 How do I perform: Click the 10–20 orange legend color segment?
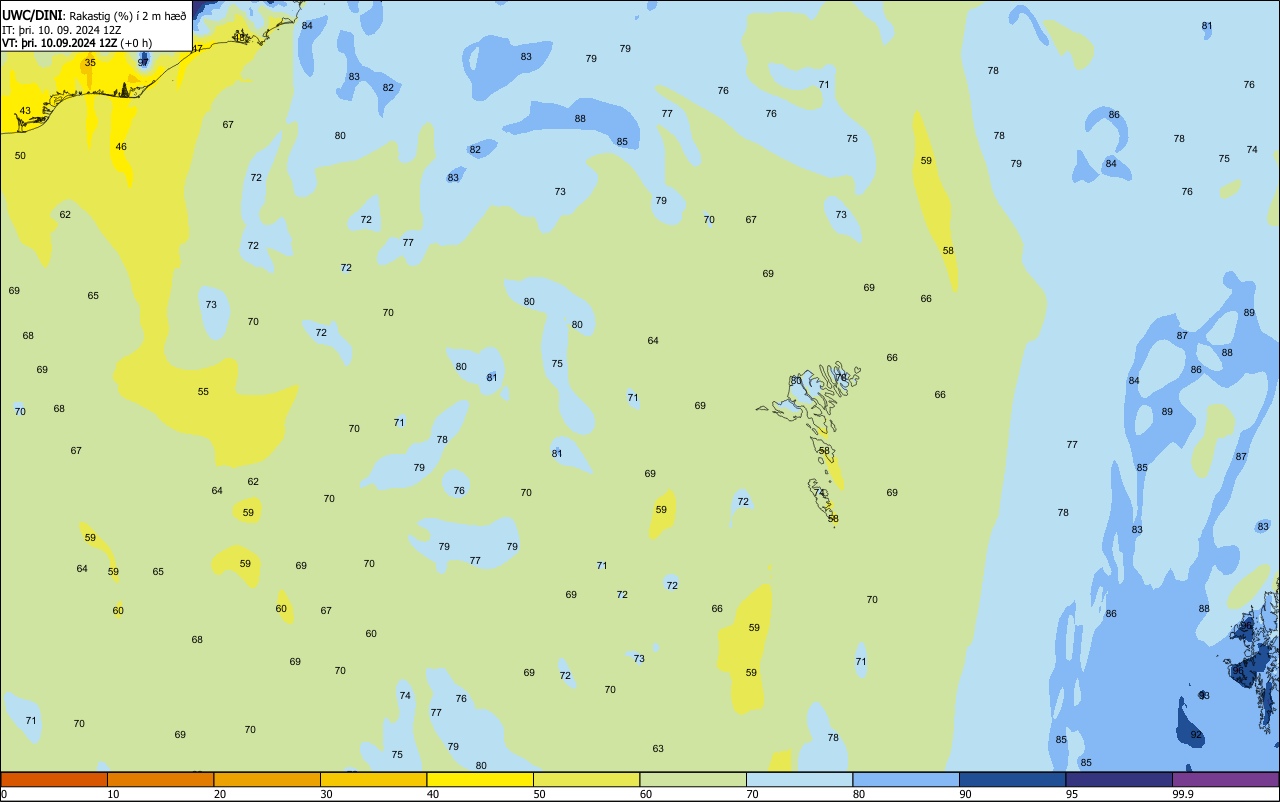pos(160,779)
